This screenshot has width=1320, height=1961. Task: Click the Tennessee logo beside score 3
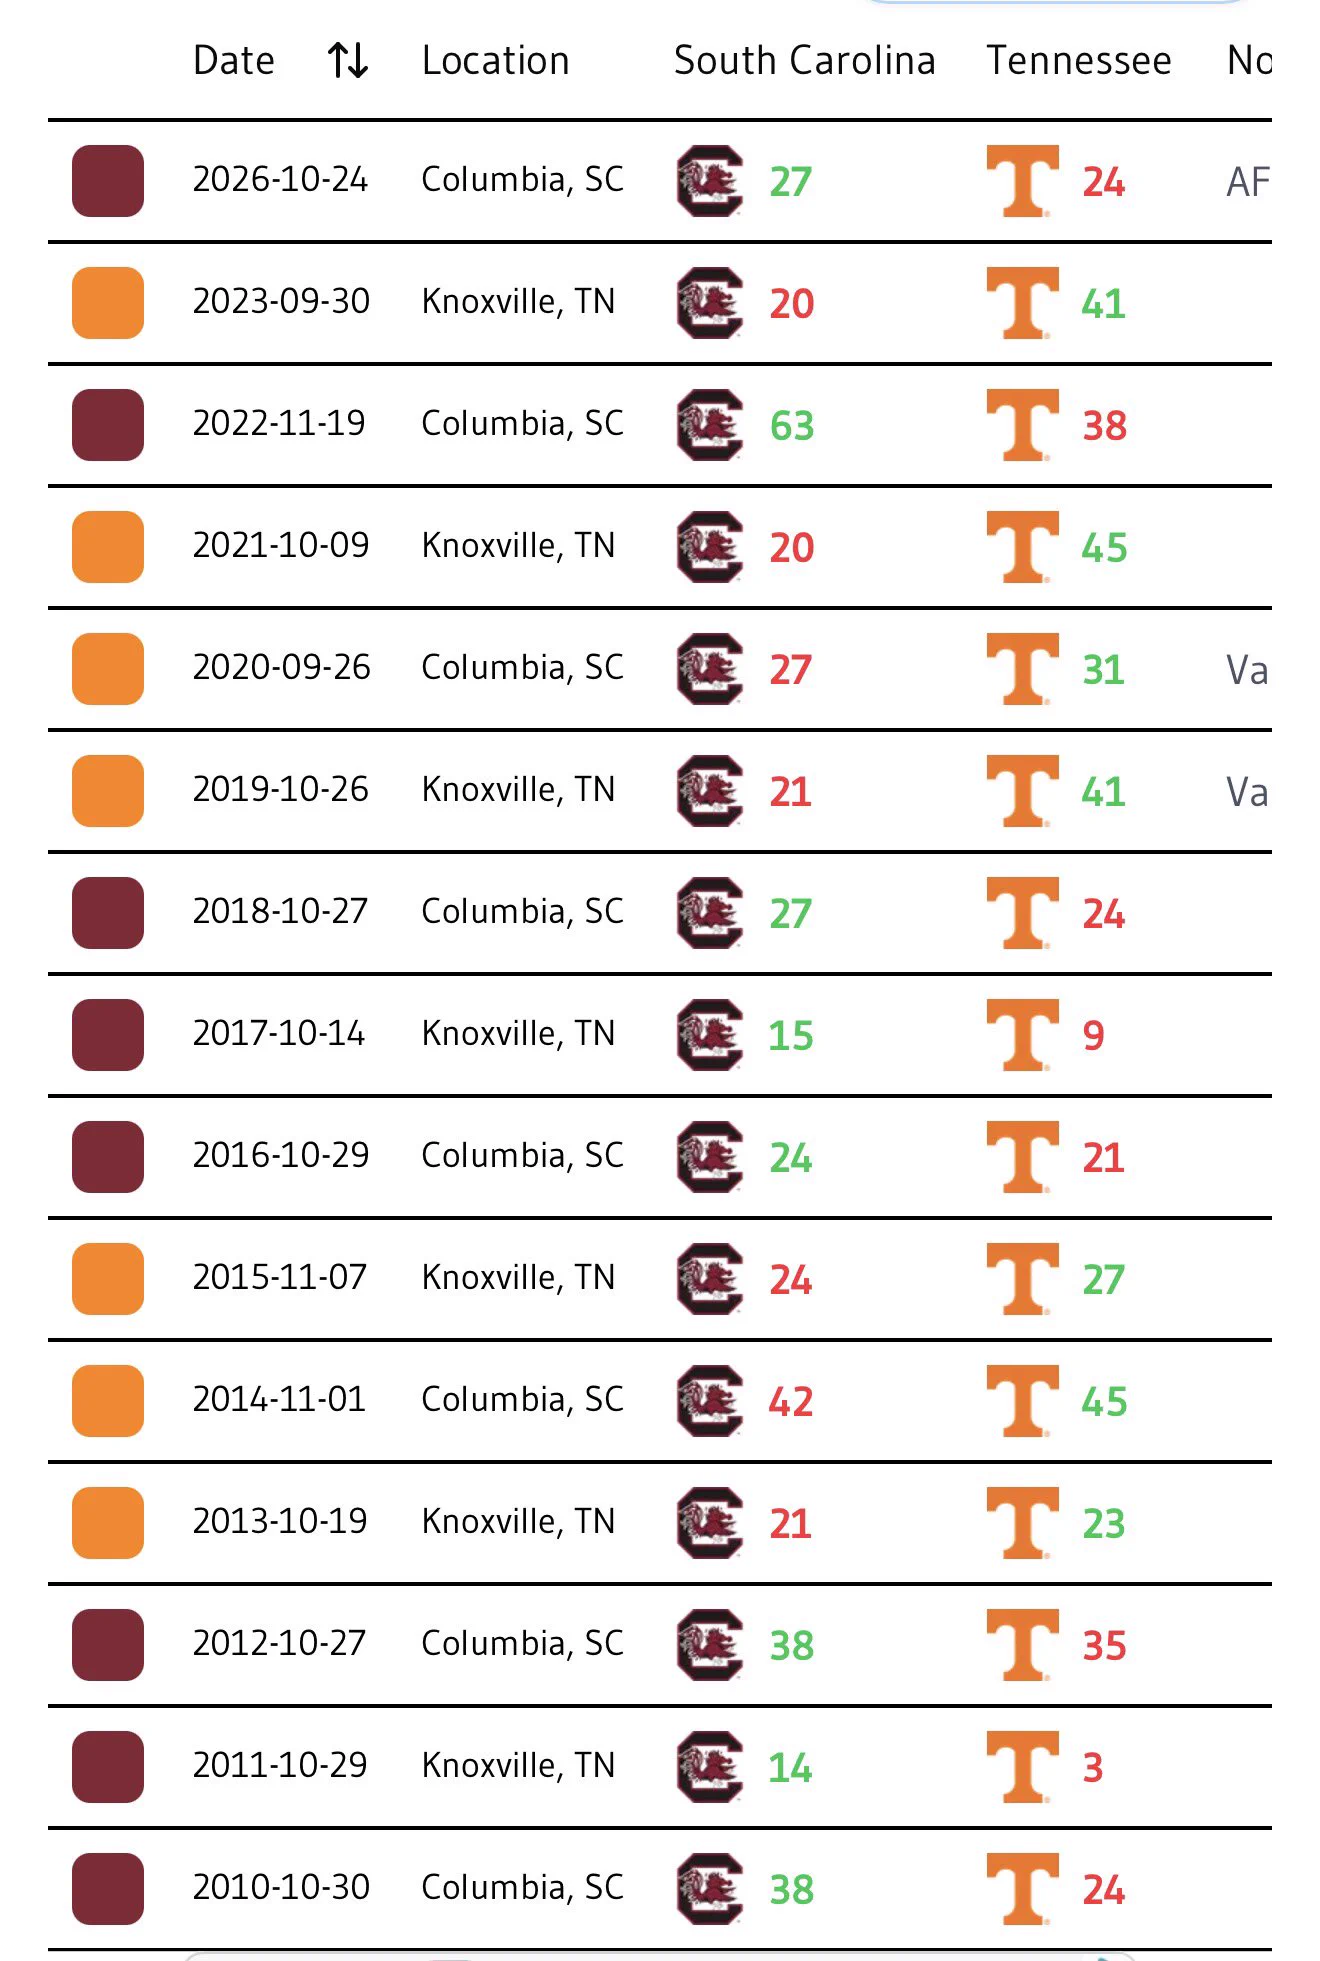(x=1023, y=1767)
